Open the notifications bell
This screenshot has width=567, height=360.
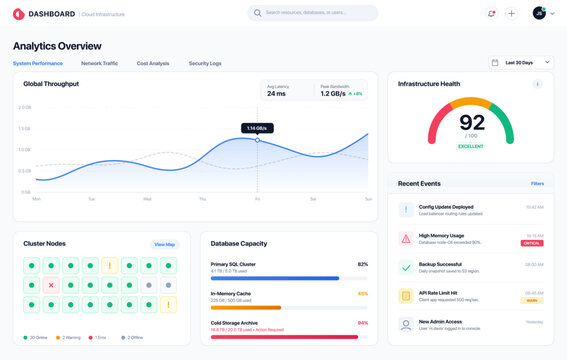(x=491, y=14)
